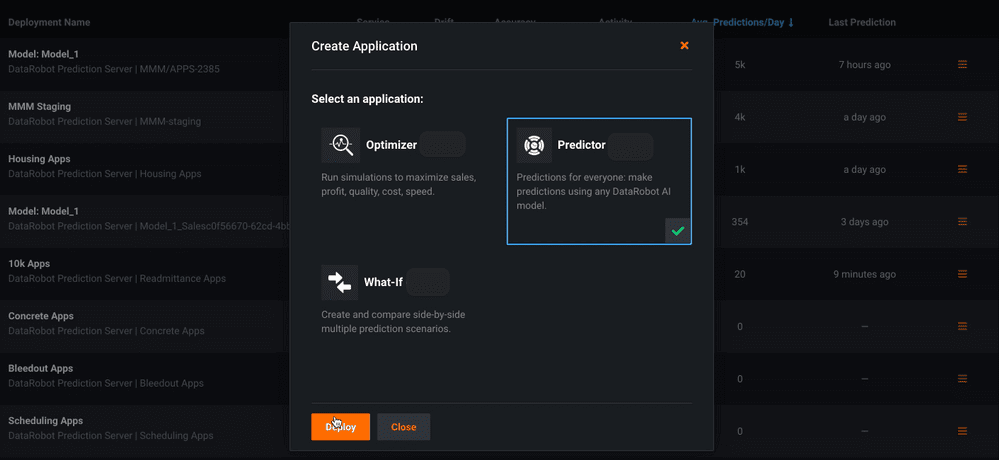Click the 5k predictions per day value
The width and height of the screenshot is (999, 460).
coord(740,65)
